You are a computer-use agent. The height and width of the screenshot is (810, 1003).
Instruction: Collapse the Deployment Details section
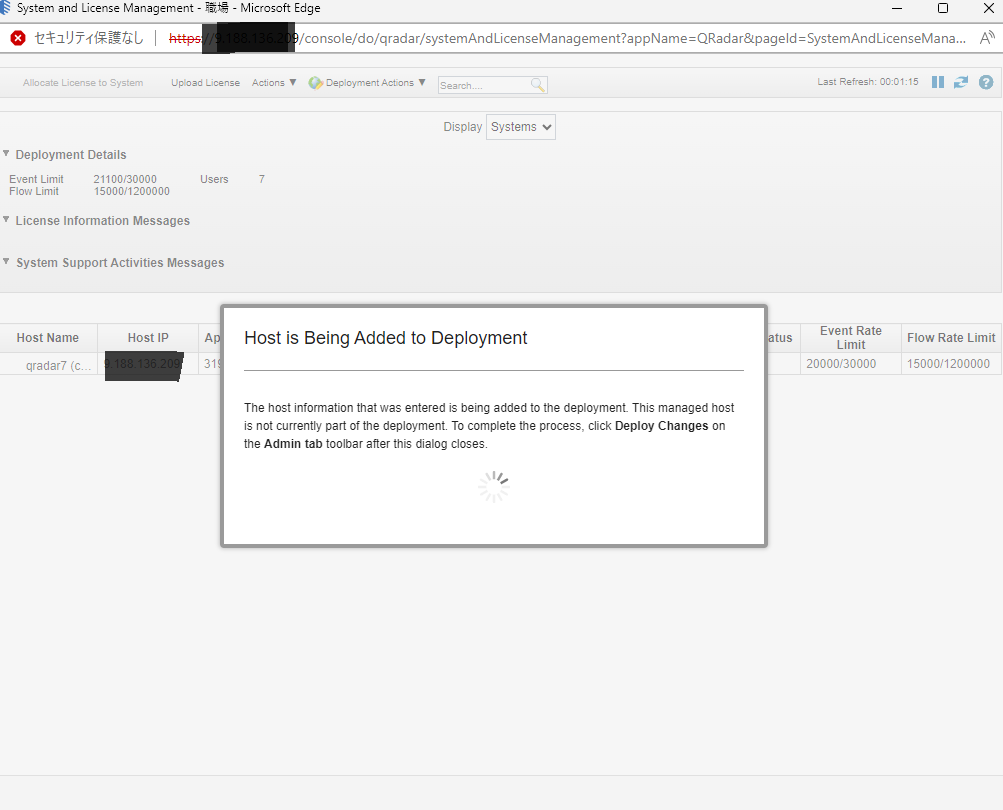click(x=6, y=154)
